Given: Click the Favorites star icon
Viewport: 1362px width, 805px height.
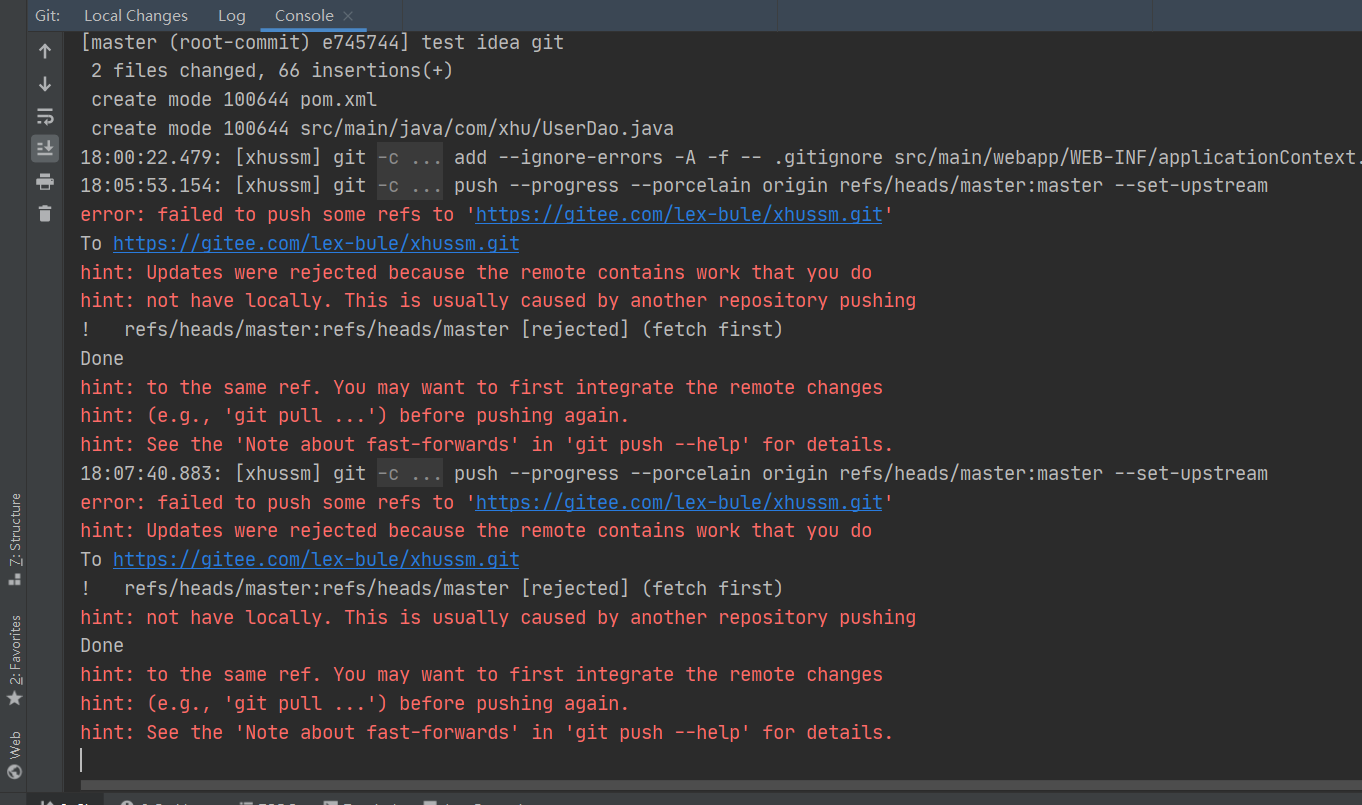Looking at the screenshot, I should pos(14,698).
